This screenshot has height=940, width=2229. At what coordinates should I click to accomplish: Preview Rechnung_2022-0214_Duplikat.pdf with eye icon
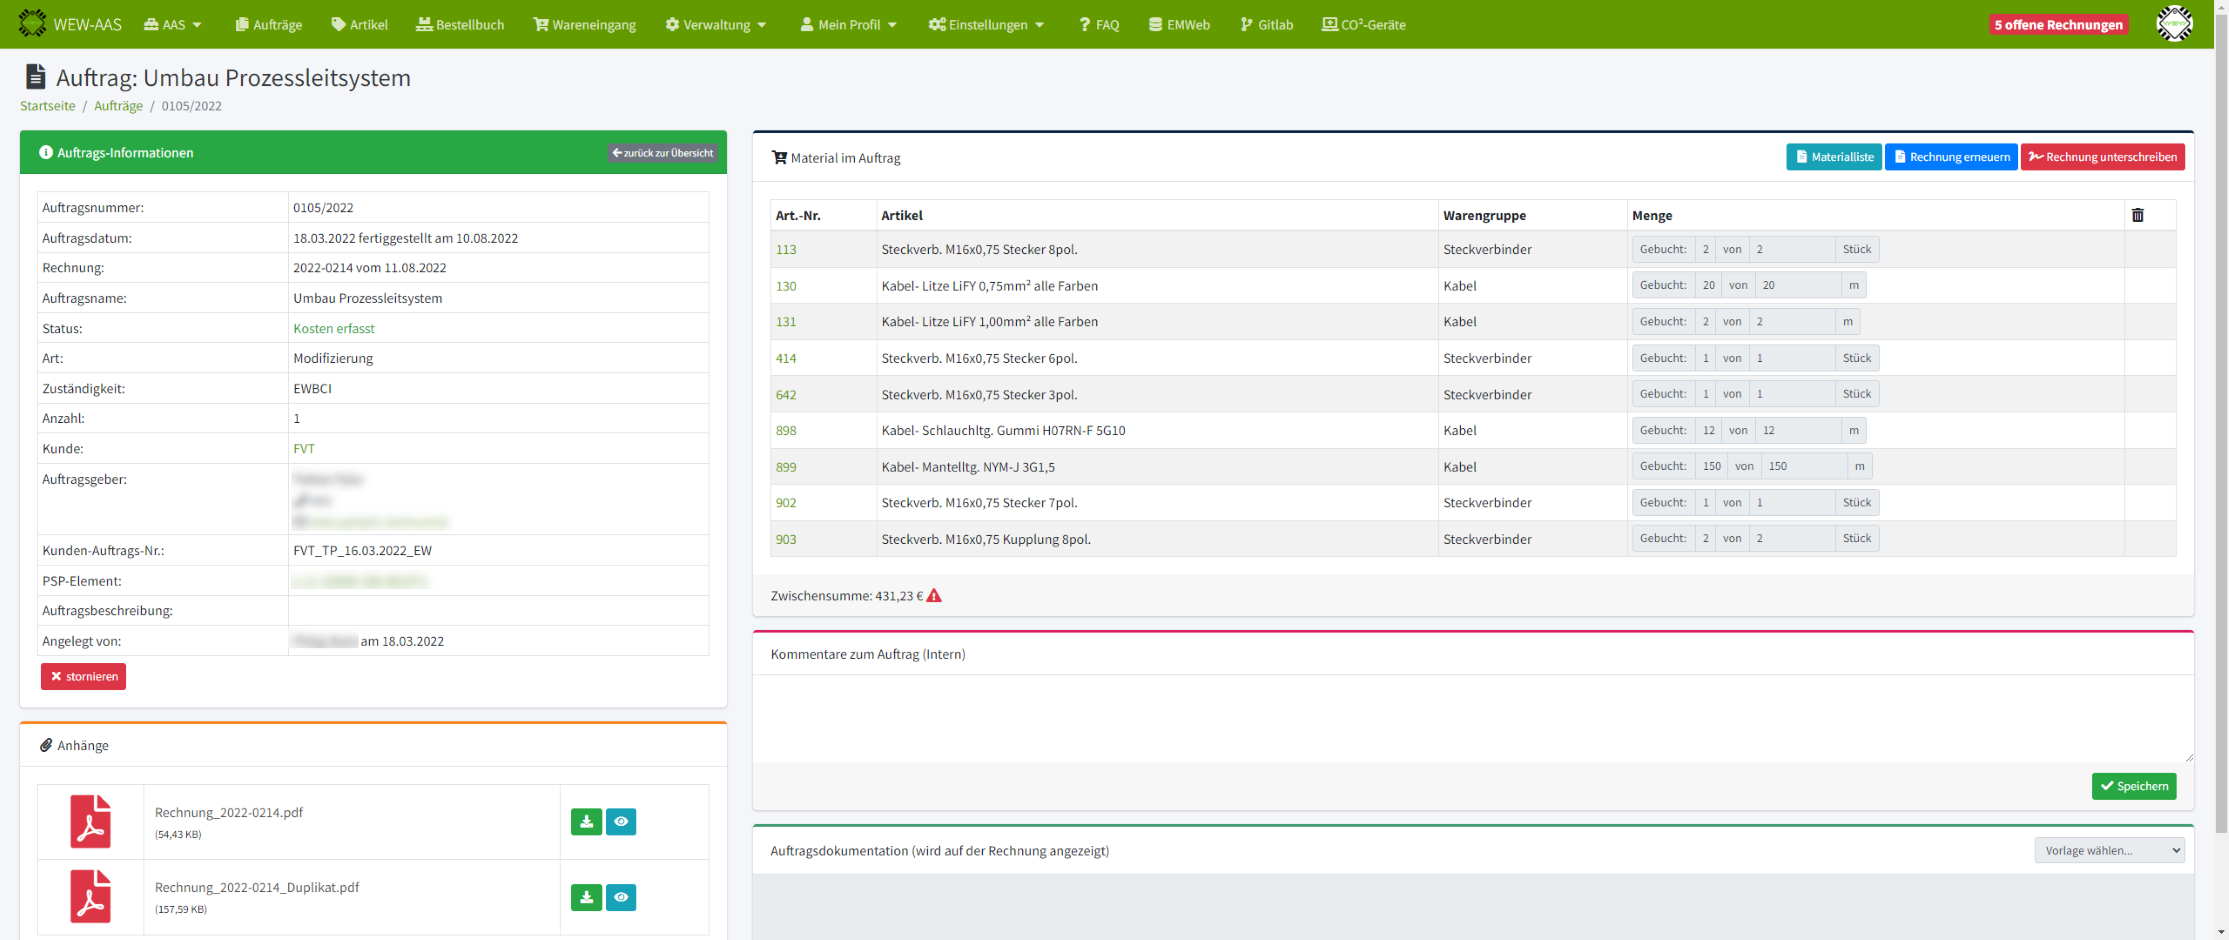point(621,897)
